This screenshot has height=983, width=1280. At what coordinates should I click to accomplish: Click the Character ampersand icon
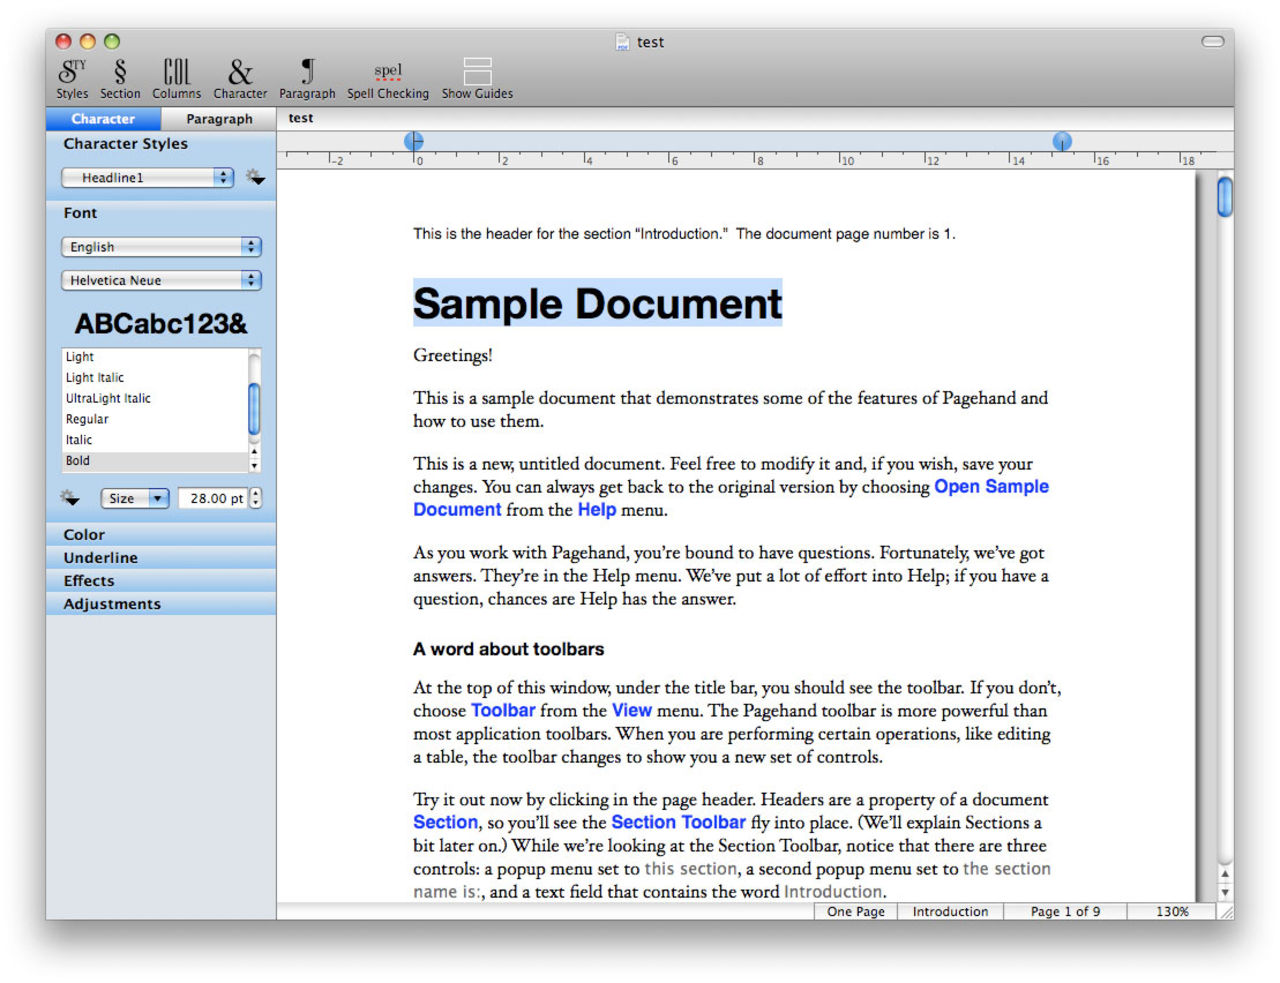(x=240, y=78)
